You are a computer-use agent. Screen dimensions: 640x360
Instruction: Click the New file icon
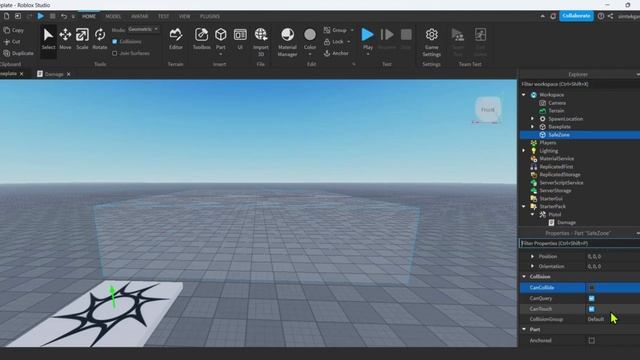(x=7, y=16)
